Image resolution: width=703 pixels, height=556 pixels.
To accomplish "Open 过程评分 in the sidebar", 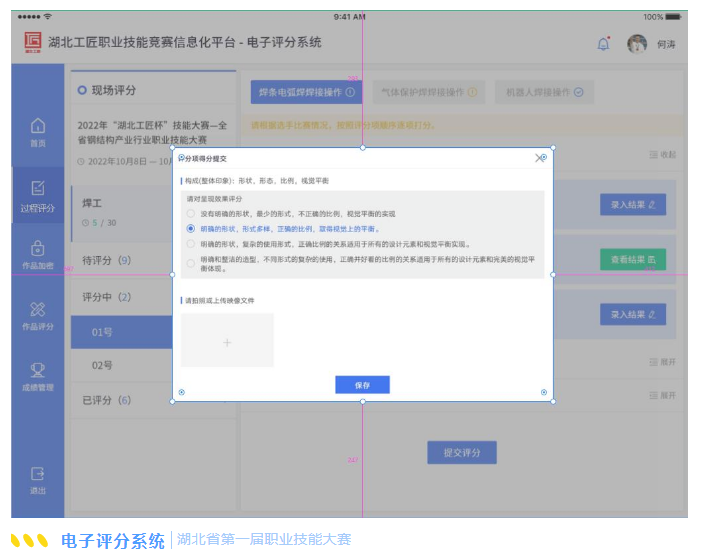I will pyautogui.click(x=38, y=194).
